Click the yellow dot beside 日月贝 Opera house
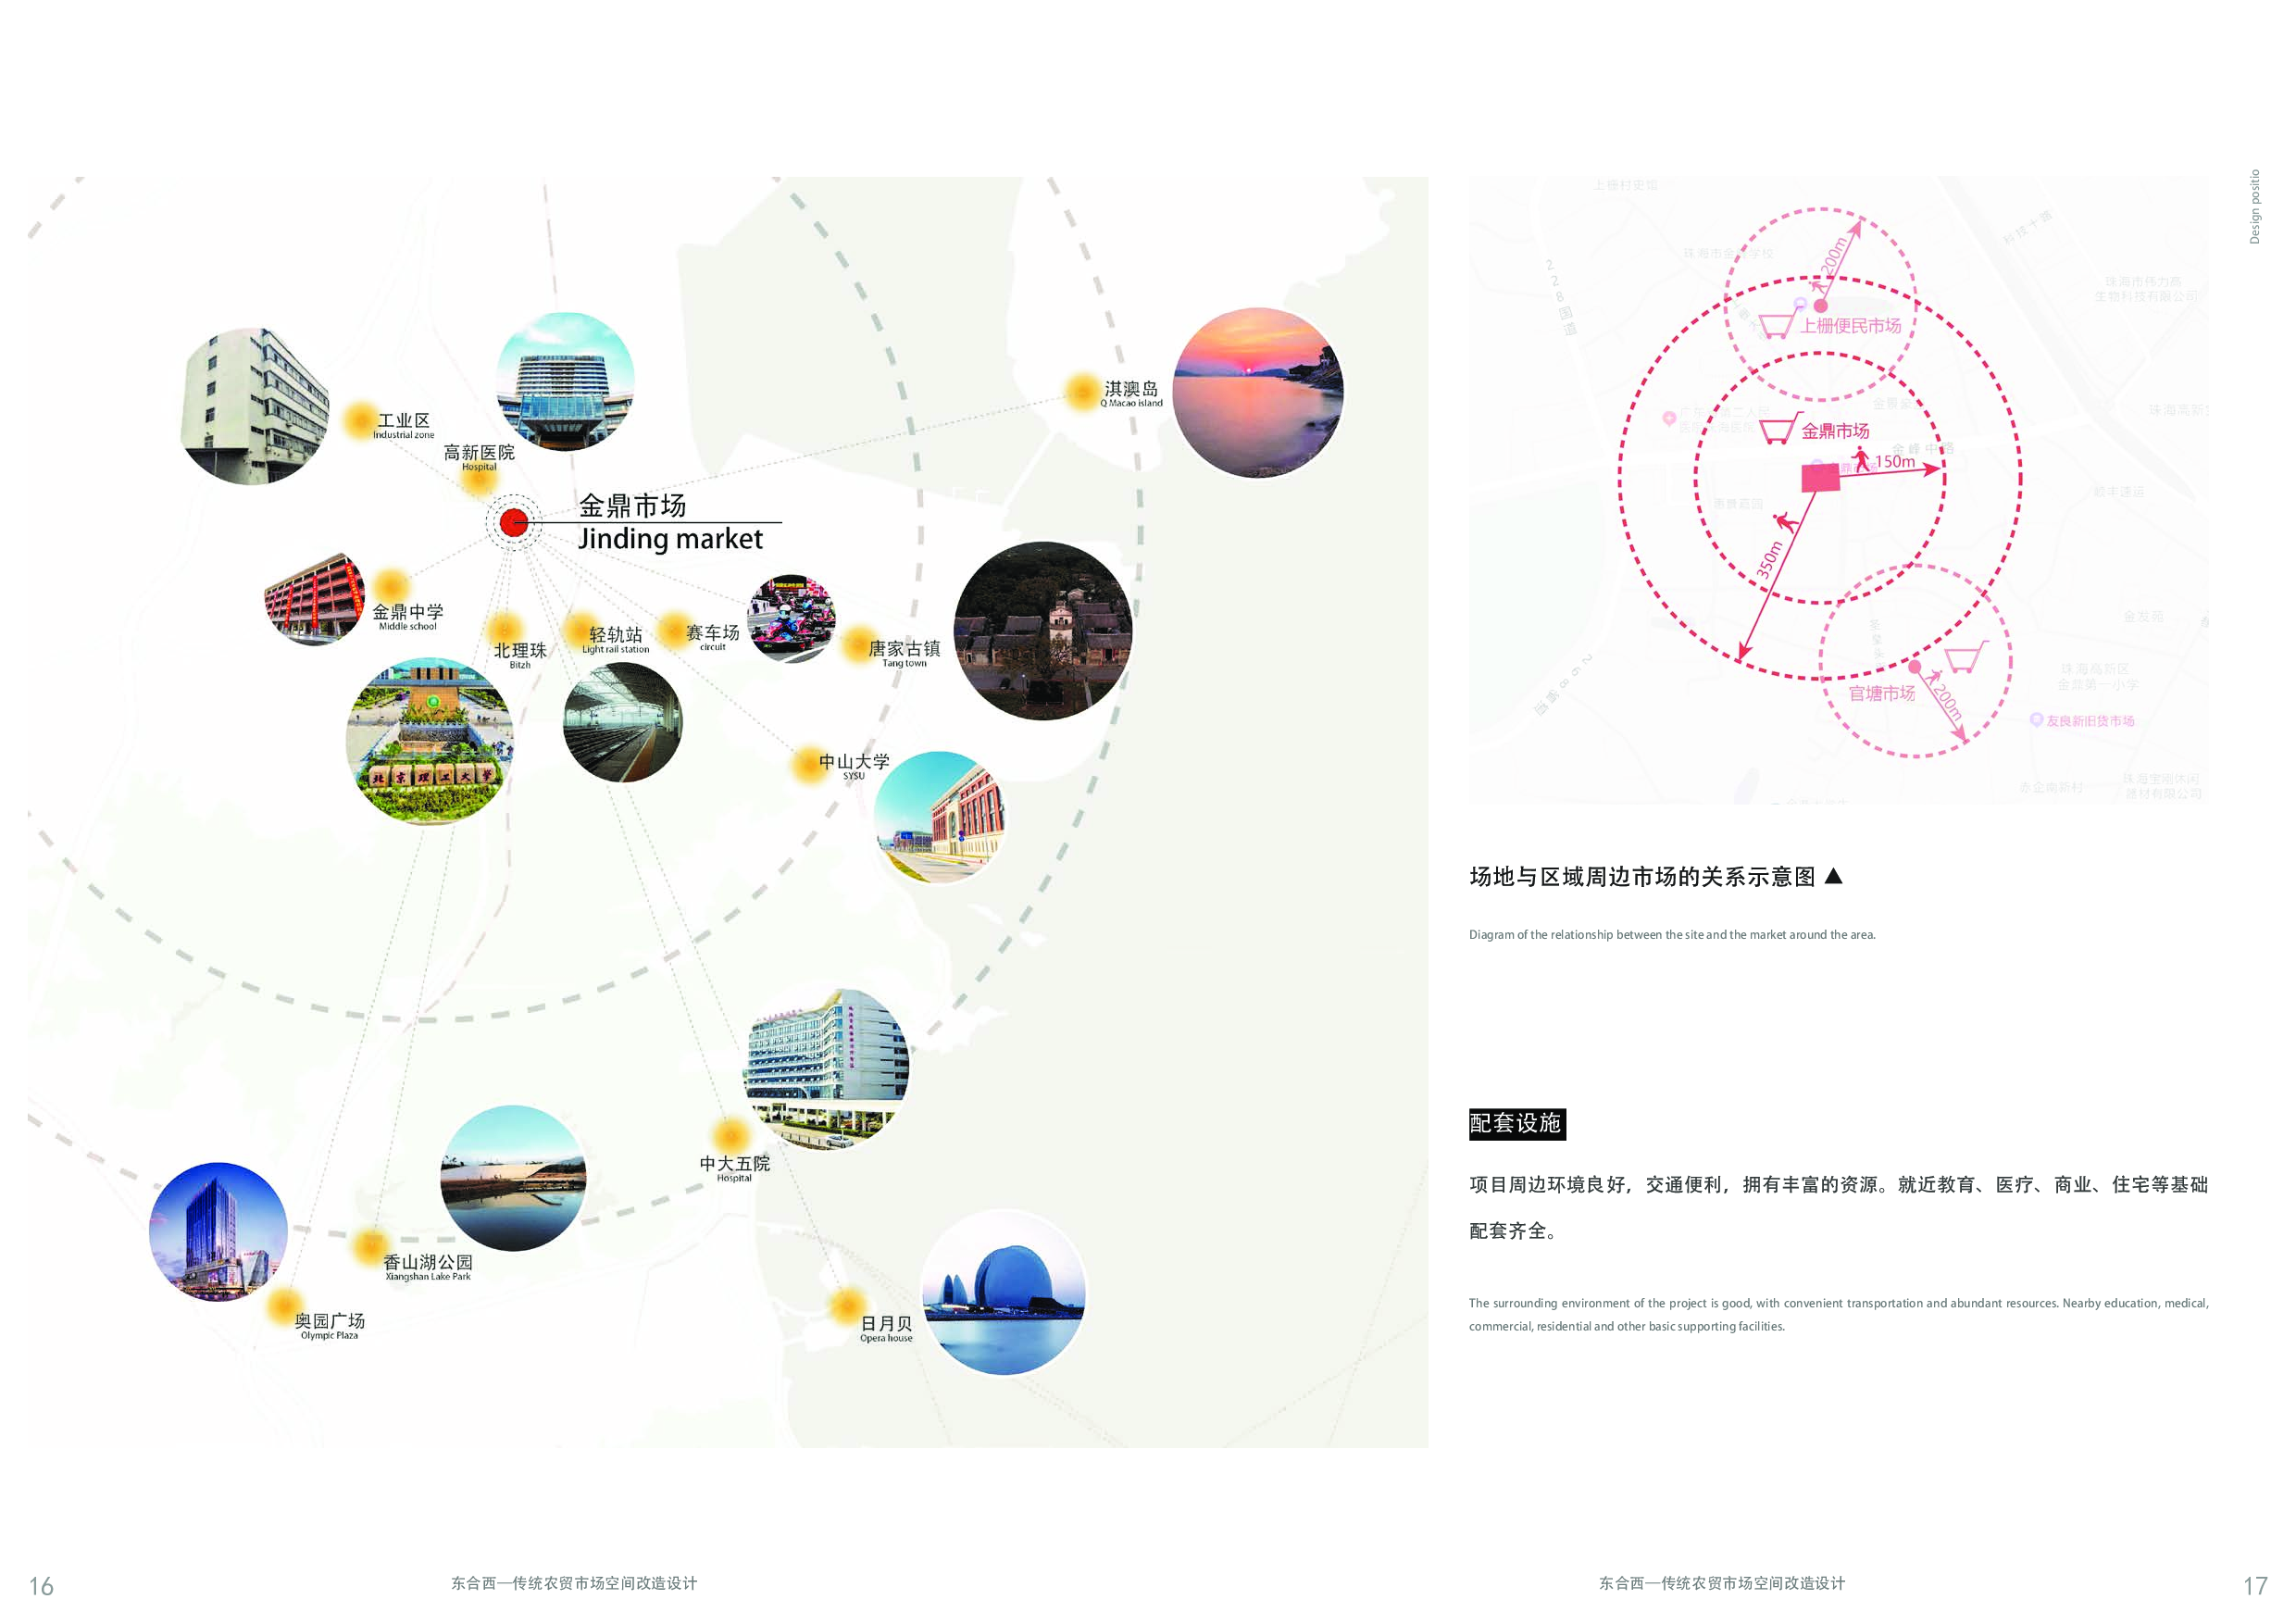This screenshot has height=1624, width=2296. pyautogui.click(x=848, y=1306)
